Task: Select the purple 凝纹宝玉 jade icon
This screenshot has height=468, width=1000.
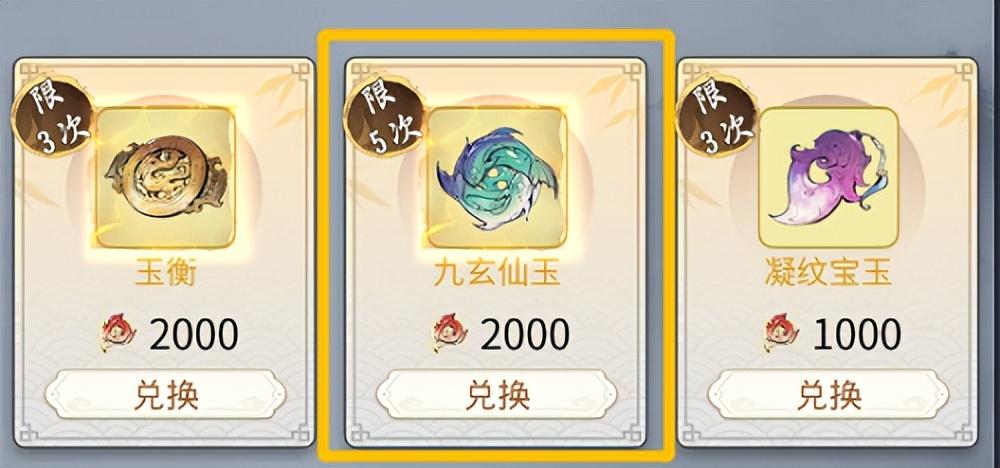Action: [x=828, y=177]
